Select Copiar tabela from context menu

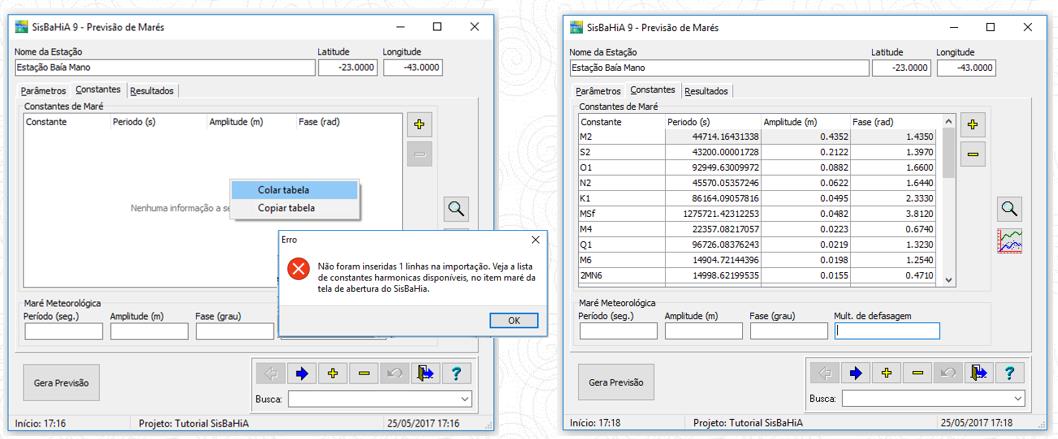coord(294,208)
